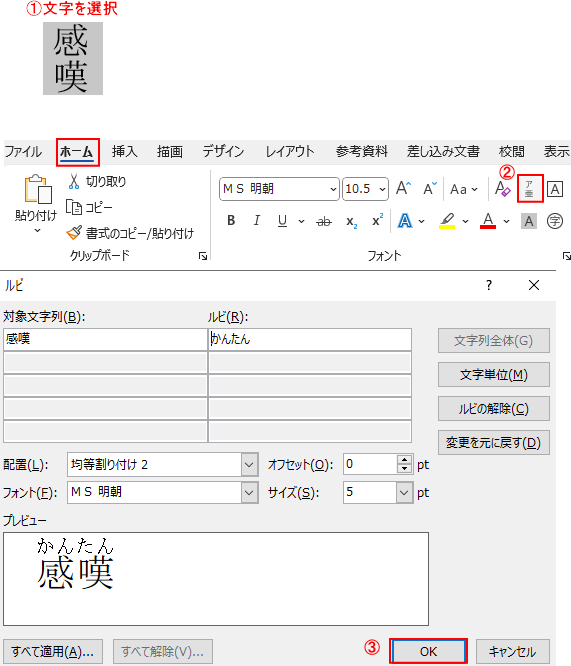Open the Change Case Aa dropdown

coord(464,189)
